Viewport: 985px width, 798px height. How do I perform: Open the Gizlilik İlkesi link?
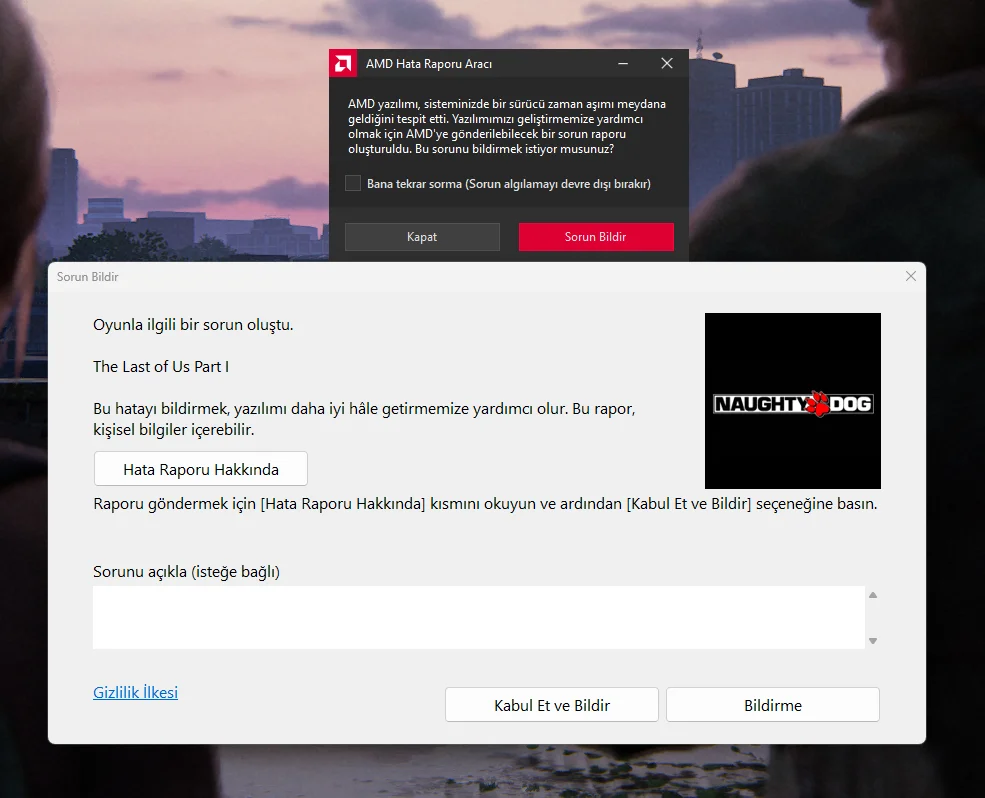pyautogui.click(x=136, y=692)
